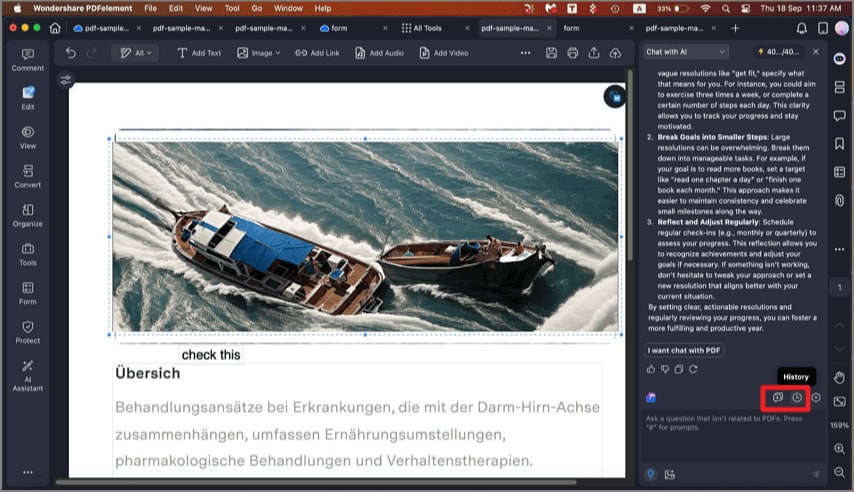Click Add Audio in toolbar
Viewport: 854px width, 492px height.
coord(380,53)
